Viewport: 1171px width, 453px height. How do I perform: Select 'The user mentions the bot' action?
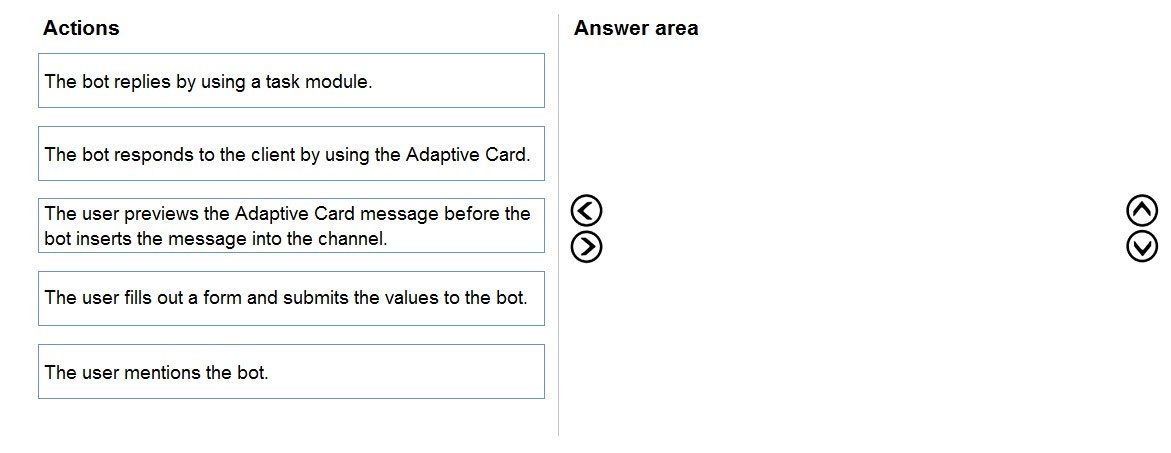[291, 372]
